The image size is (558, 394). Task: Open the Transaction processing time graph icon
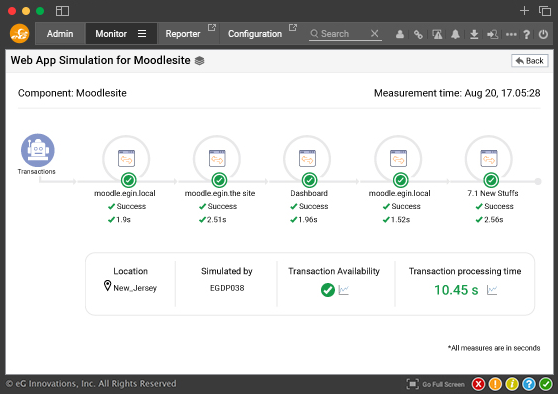point(492,290)
